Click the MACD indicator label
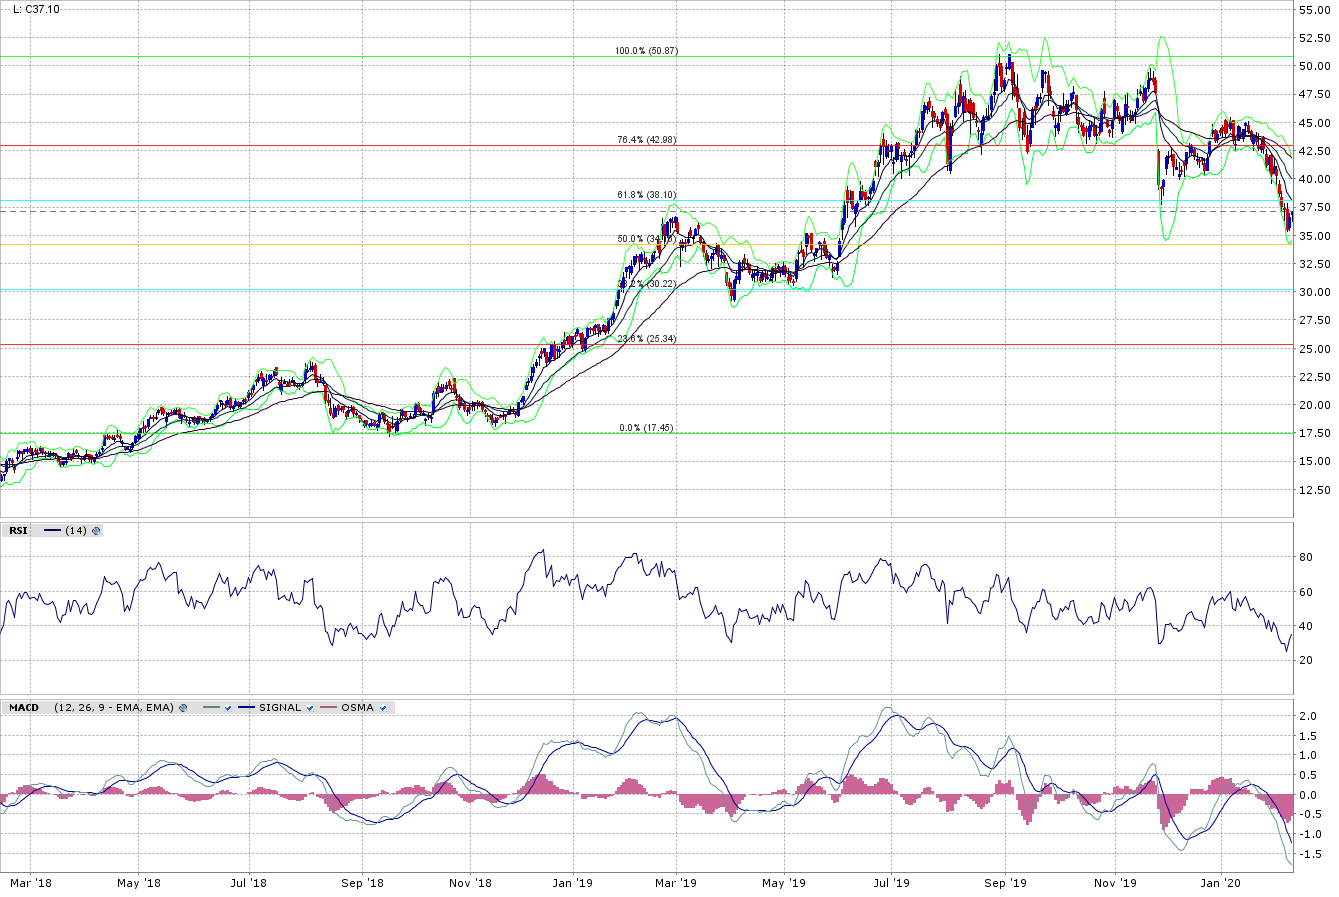 point(24,708)
